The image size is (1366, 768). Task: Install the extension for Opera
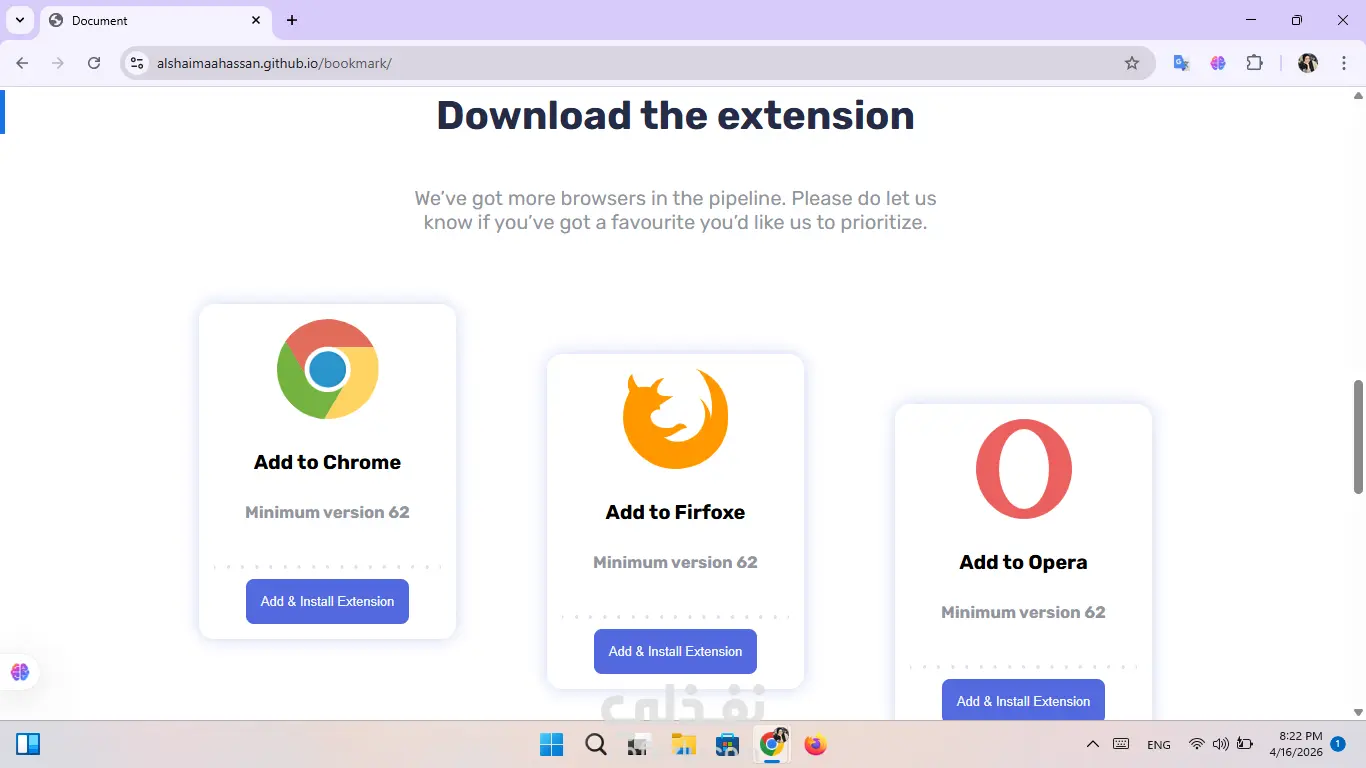(x=1024, y=700)
